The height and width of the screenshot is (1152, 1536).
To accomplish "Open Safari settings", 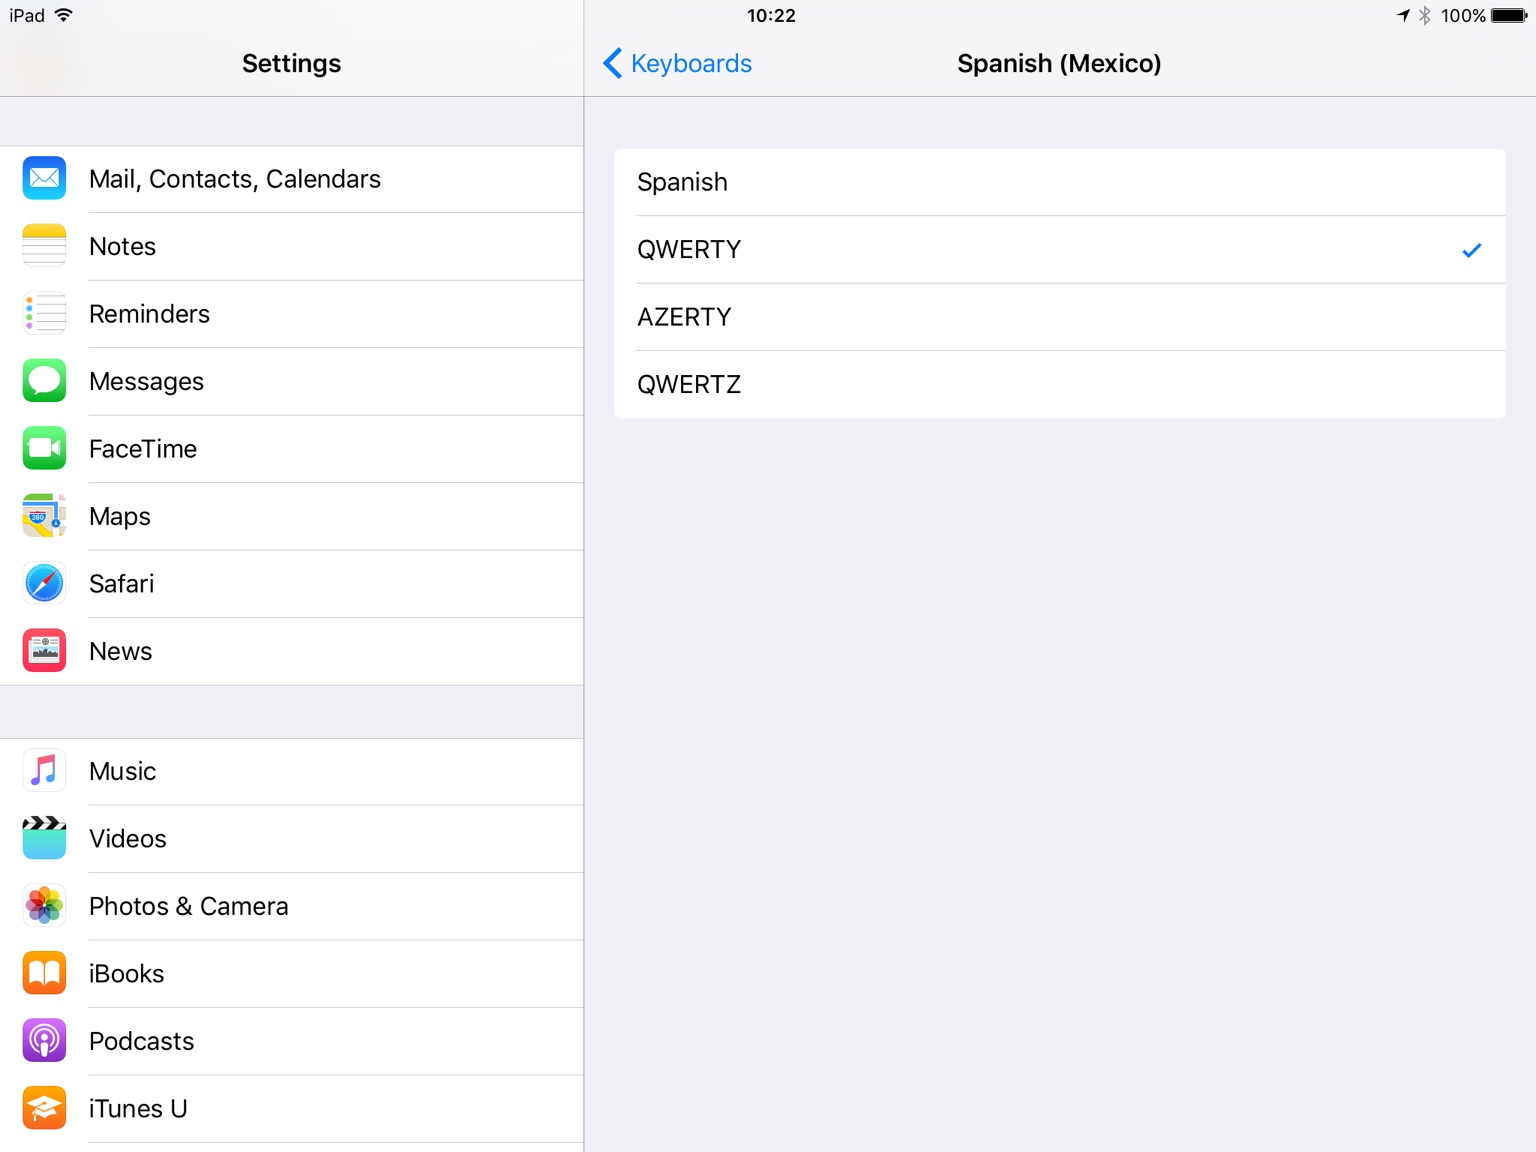I will (292, 584).
